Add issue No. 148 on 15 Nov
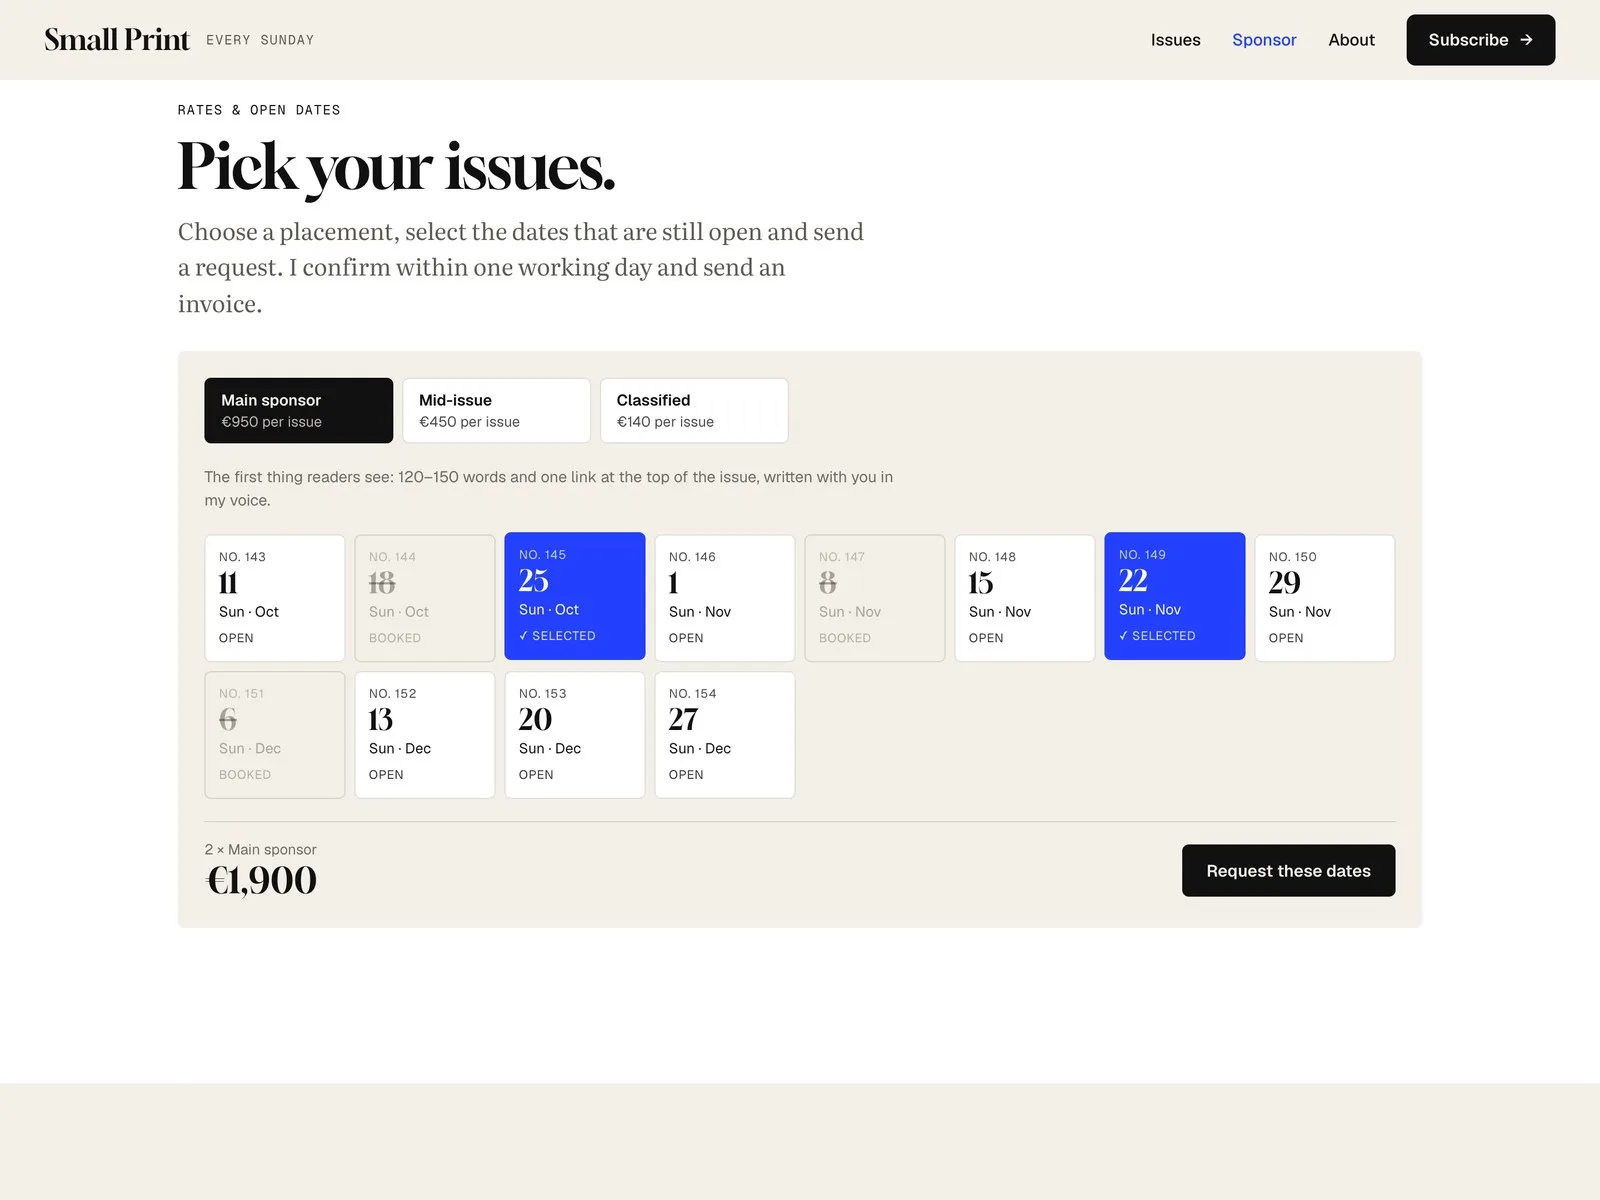Viewport: 1600px width, 1200px height. (1025, 598)
